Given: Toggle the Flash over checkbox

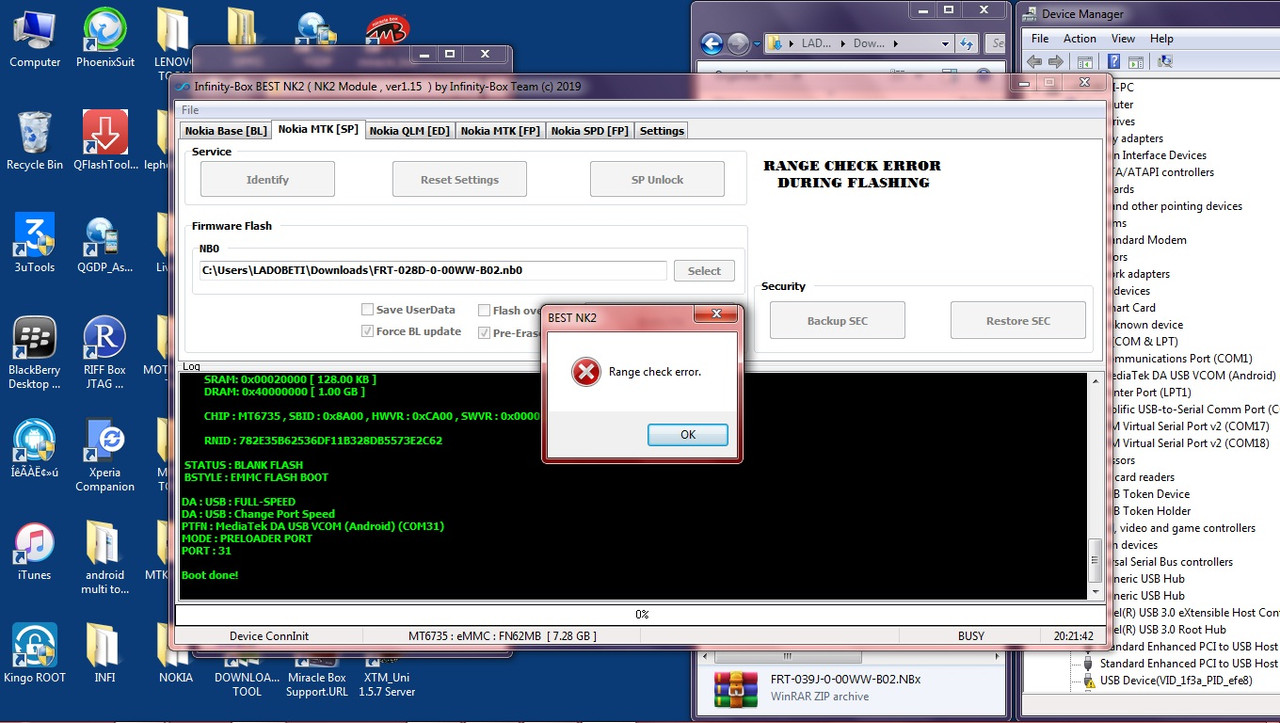Looking at the screenshot, I should coord(484,310).
